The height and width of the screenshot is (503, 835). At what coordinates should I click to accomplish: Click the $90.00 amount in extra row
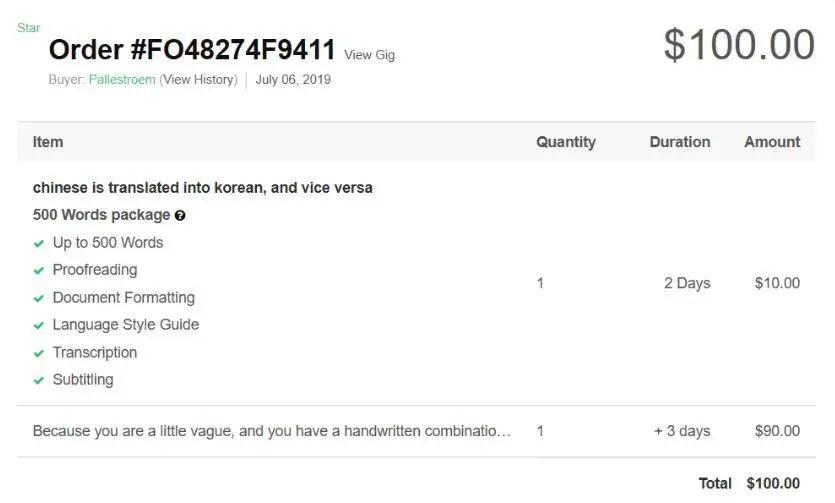click(x=777, y=432)
